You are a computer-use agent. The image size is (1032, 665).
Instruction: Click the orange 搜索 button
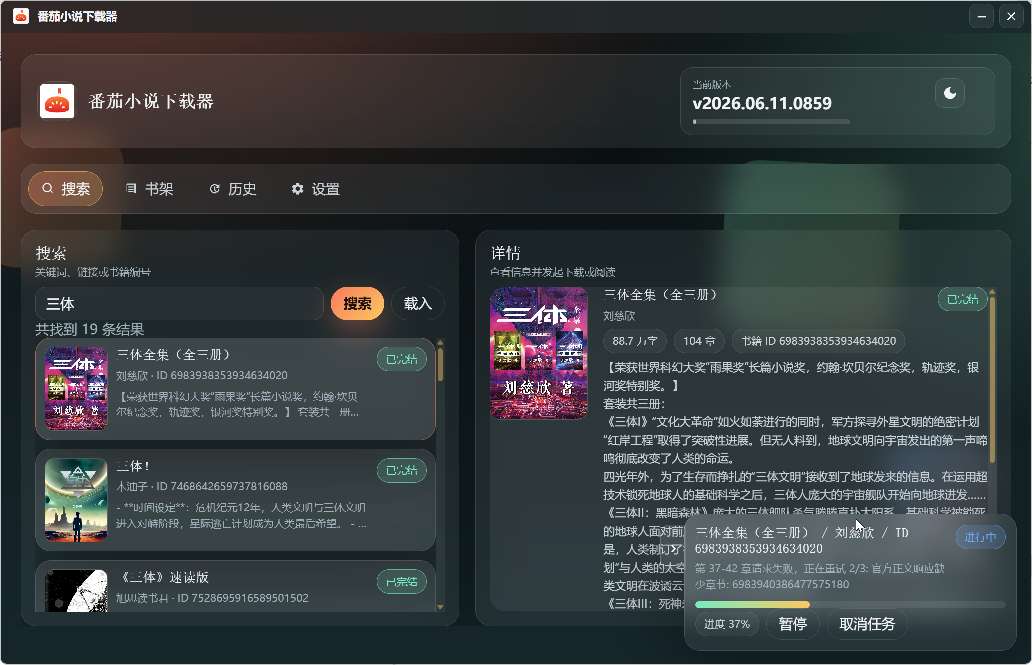pos(357,304)
